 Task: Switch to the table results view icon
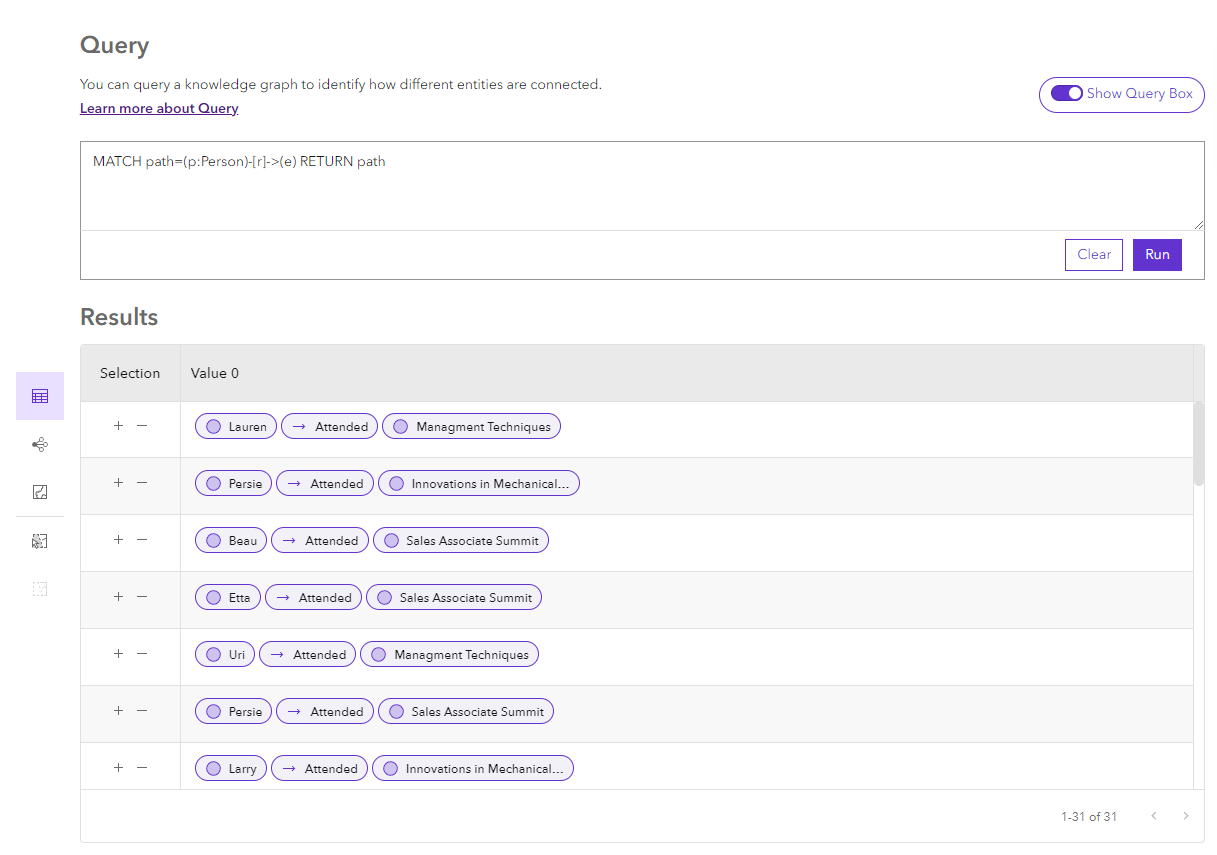pyautogui.click(x=40, y=396)
